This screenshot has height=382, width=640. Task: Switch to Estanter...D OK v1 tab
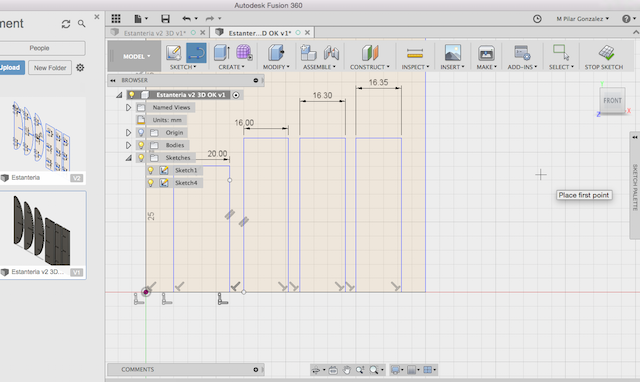260,33
